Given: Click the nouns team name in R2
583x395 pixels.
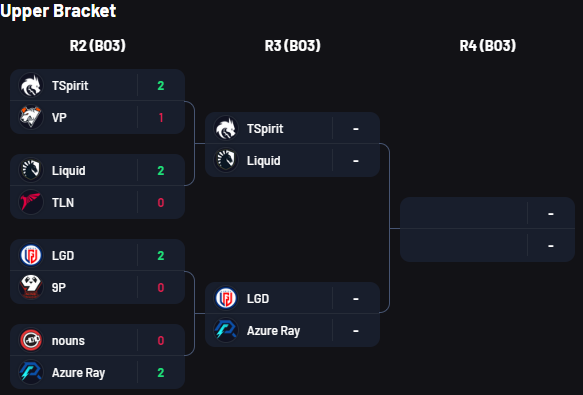Looking at the screenshot, I should (x=68, y=341).
